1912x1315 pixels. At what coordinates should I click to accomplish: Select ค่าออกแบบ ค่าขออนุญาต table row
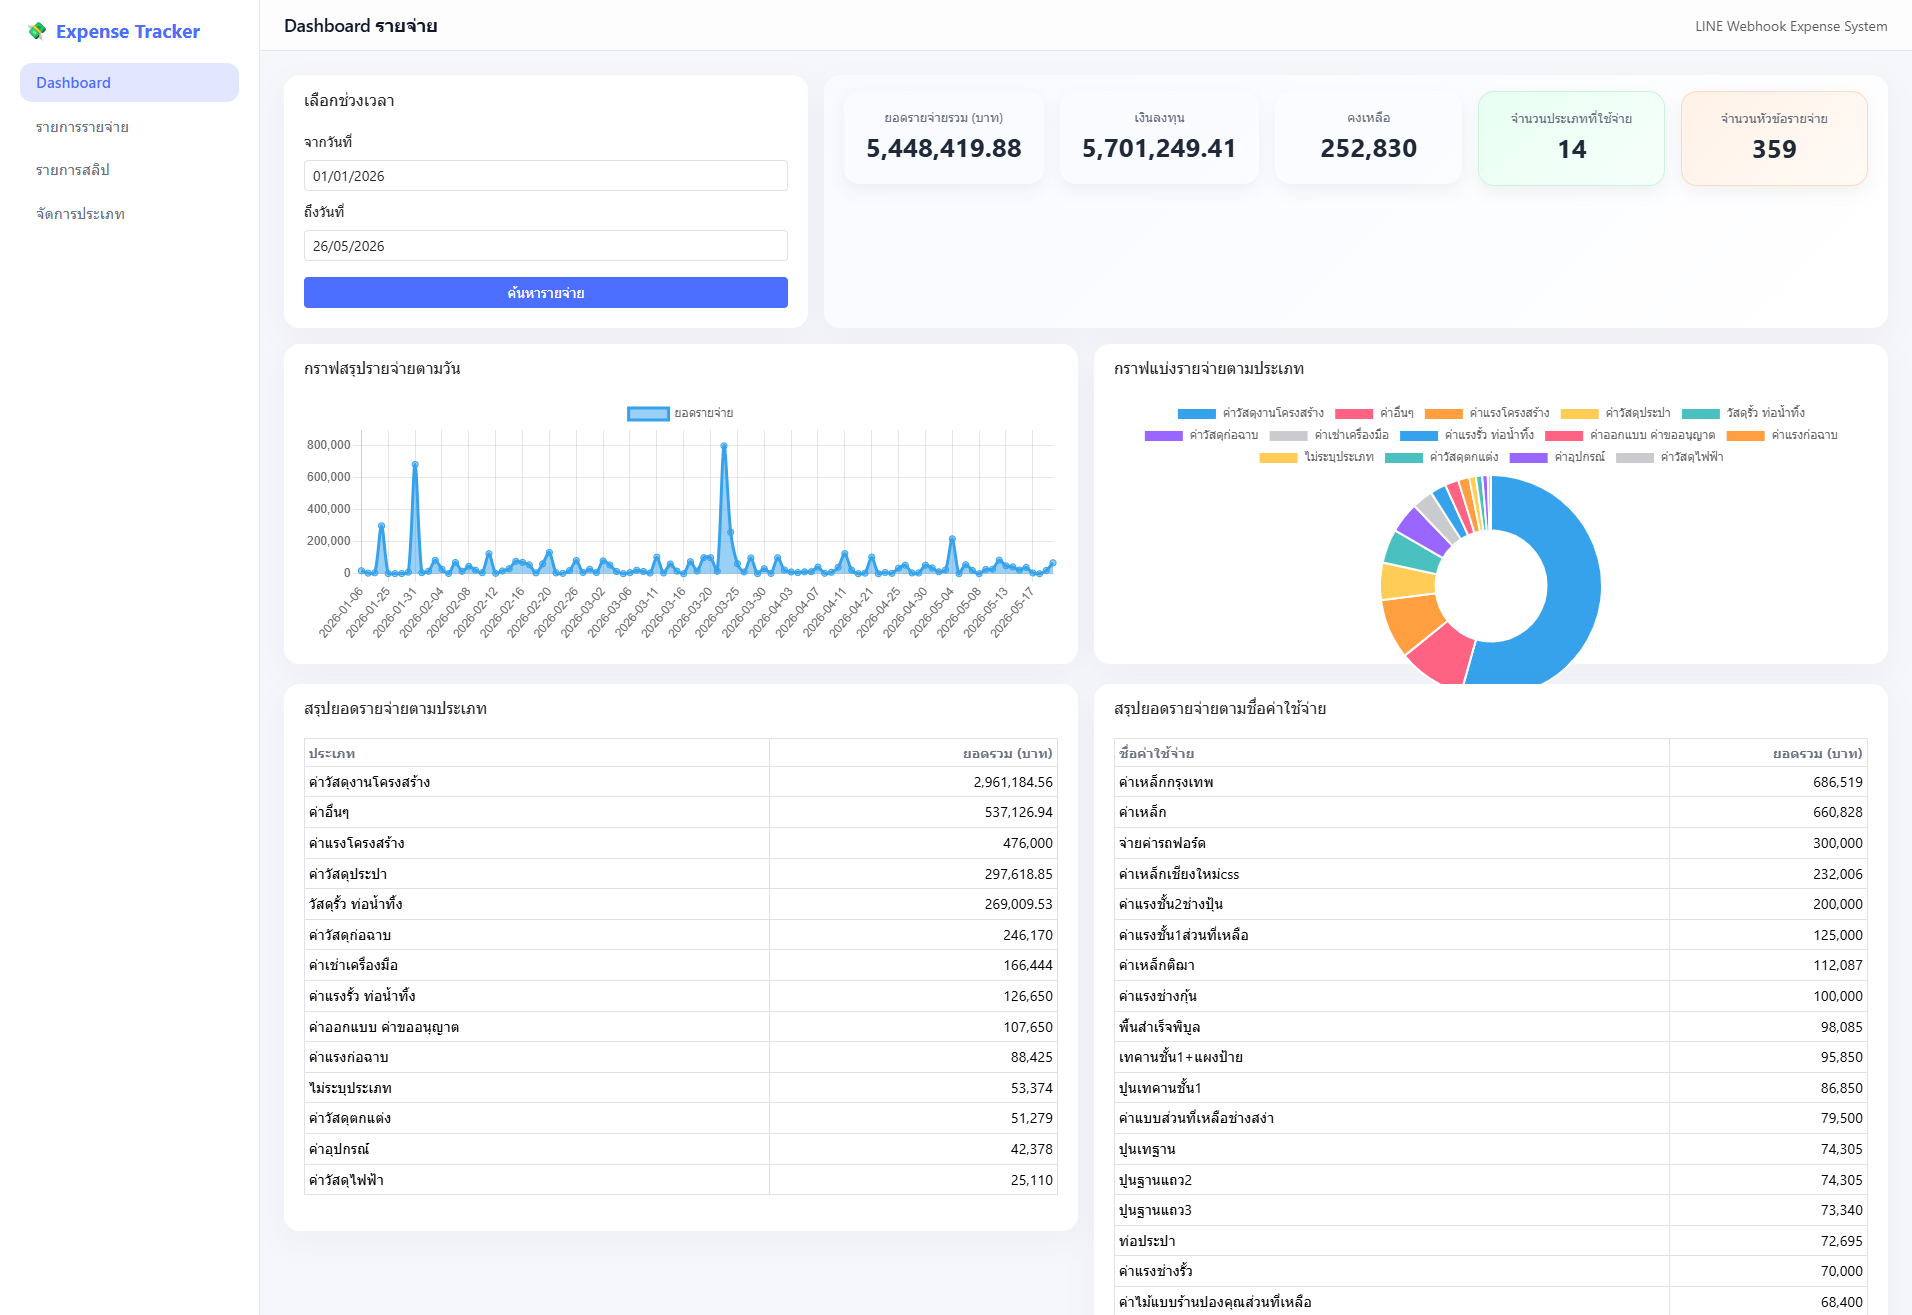click(680, 1027)
